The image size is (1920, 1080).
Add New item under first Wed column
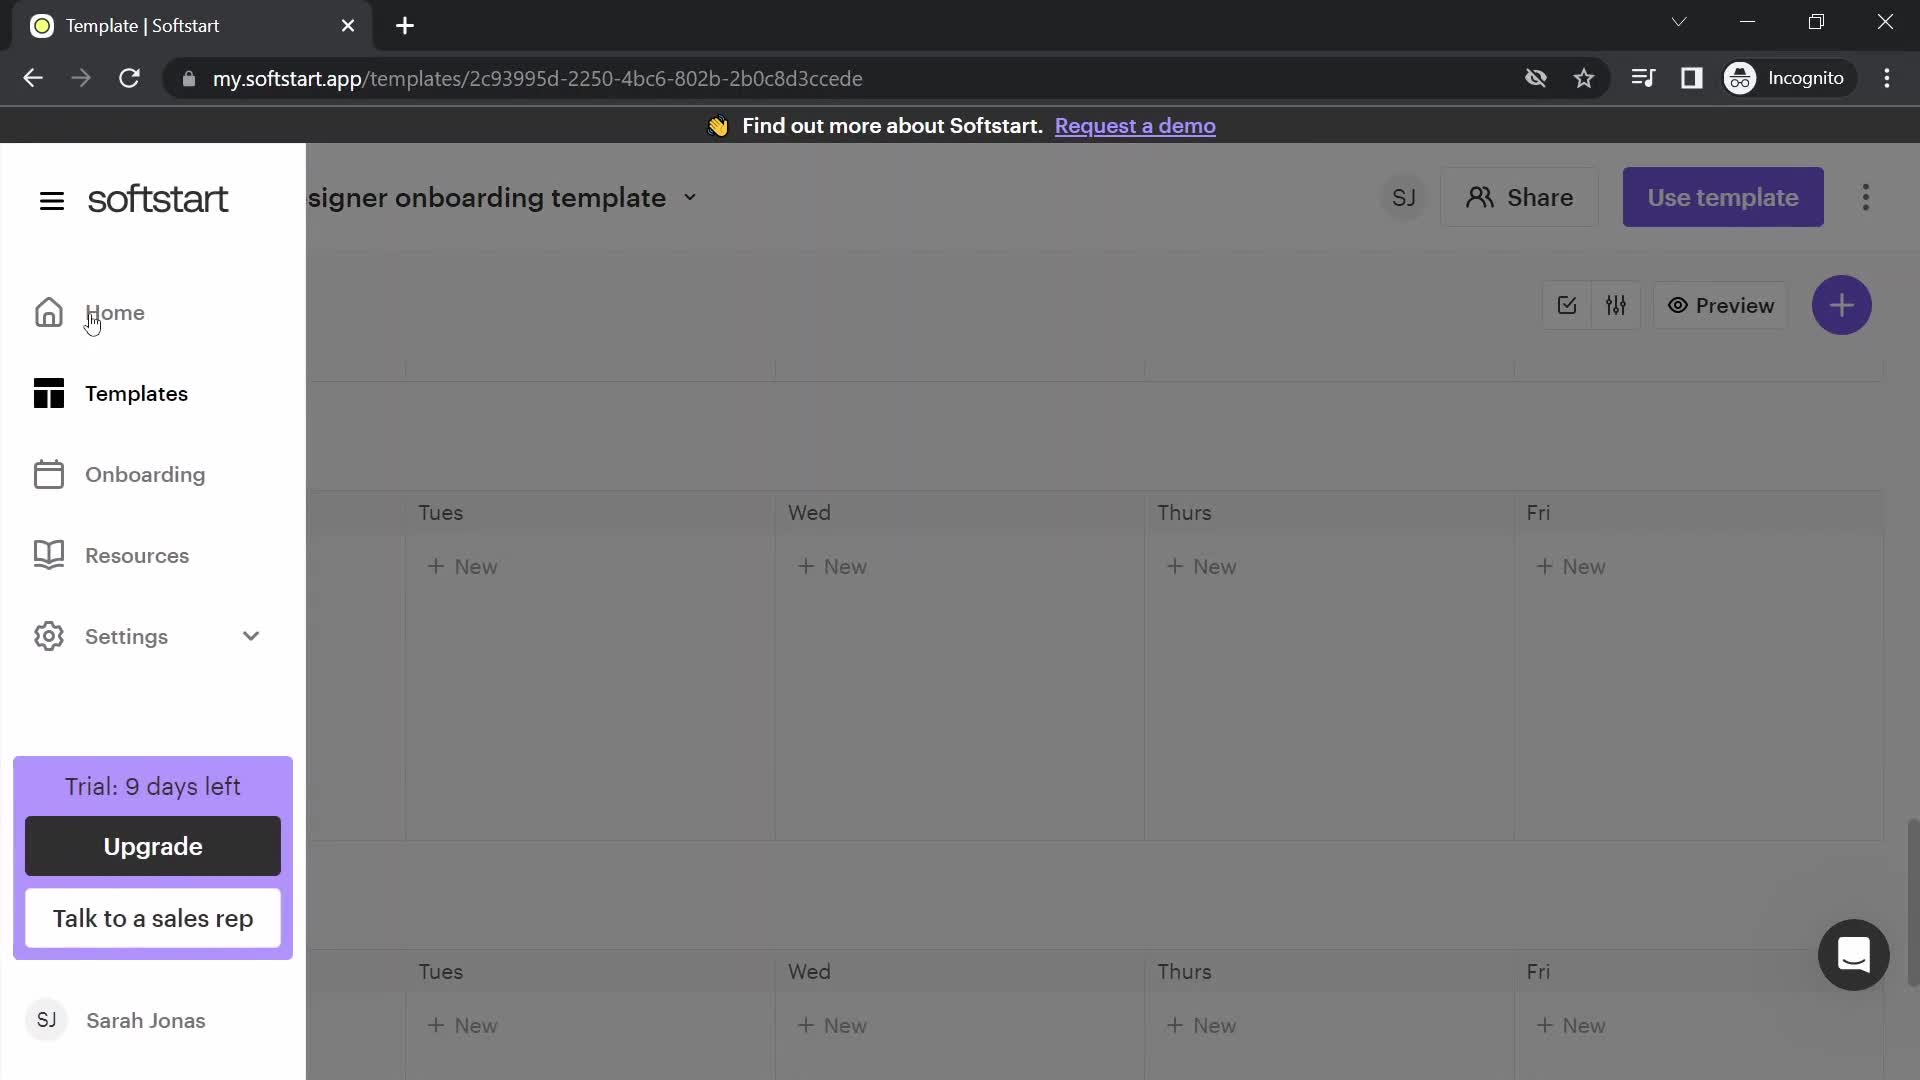[x=832, y=567]
